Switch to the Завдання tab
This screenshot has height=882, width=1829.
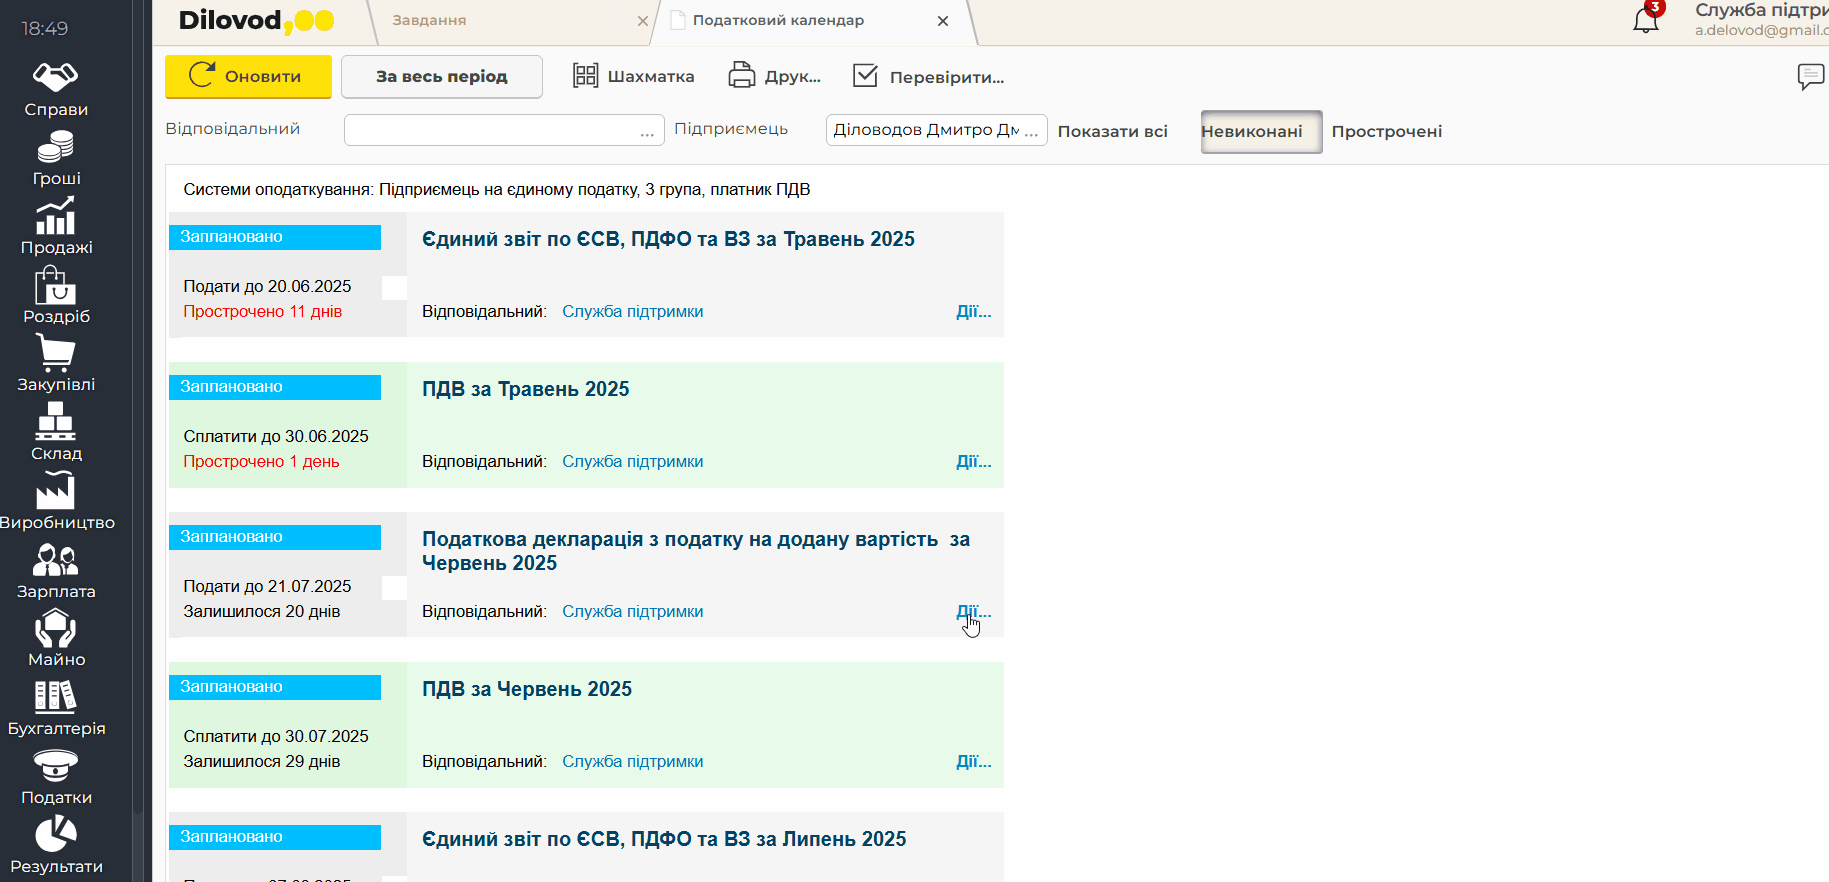pos(430,21)
